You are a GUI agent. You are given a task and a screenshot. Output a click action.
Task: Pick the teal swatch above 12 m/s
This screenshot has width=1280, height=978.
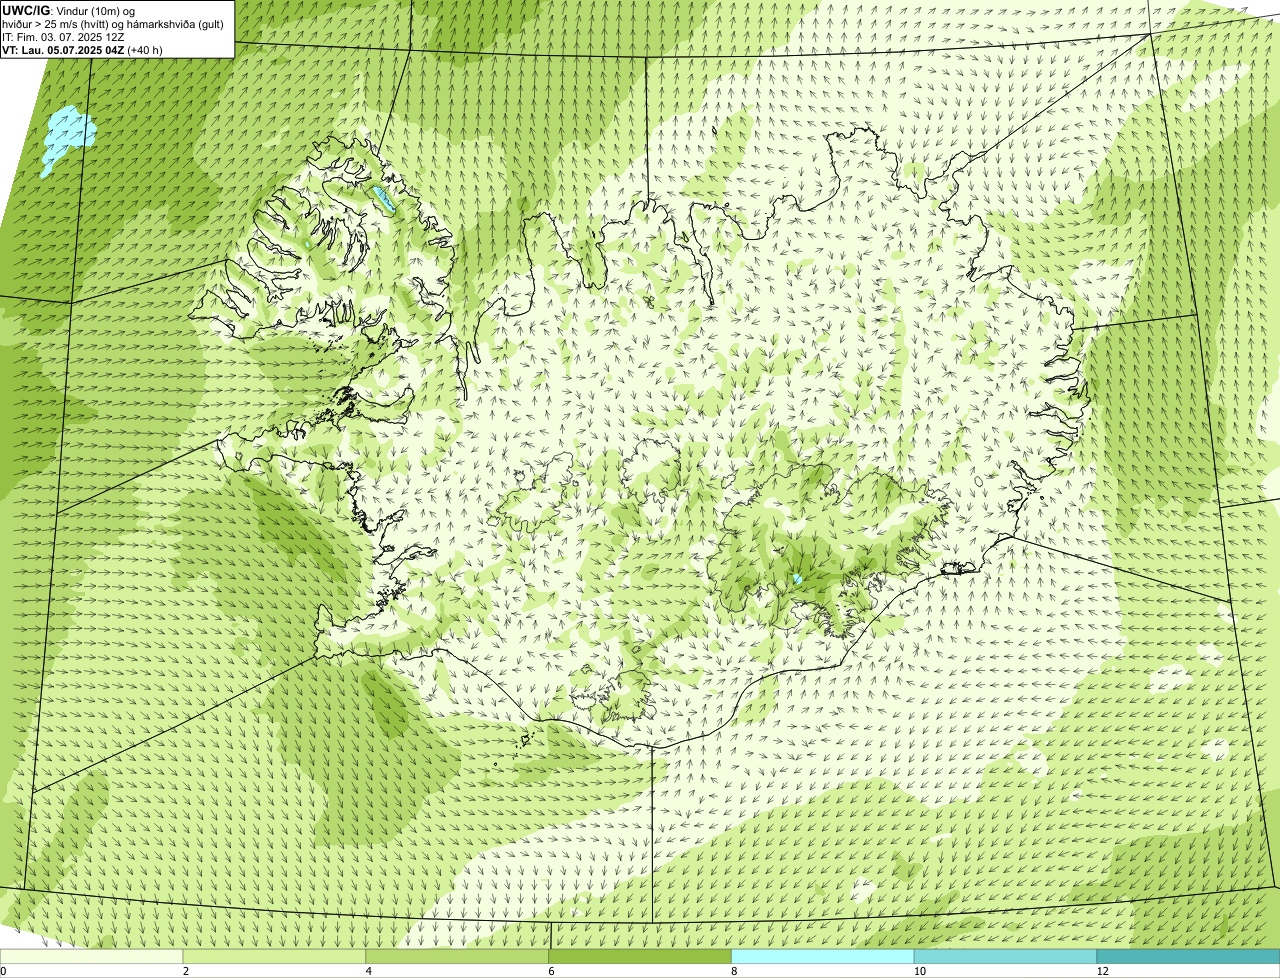coord(1189,957)
